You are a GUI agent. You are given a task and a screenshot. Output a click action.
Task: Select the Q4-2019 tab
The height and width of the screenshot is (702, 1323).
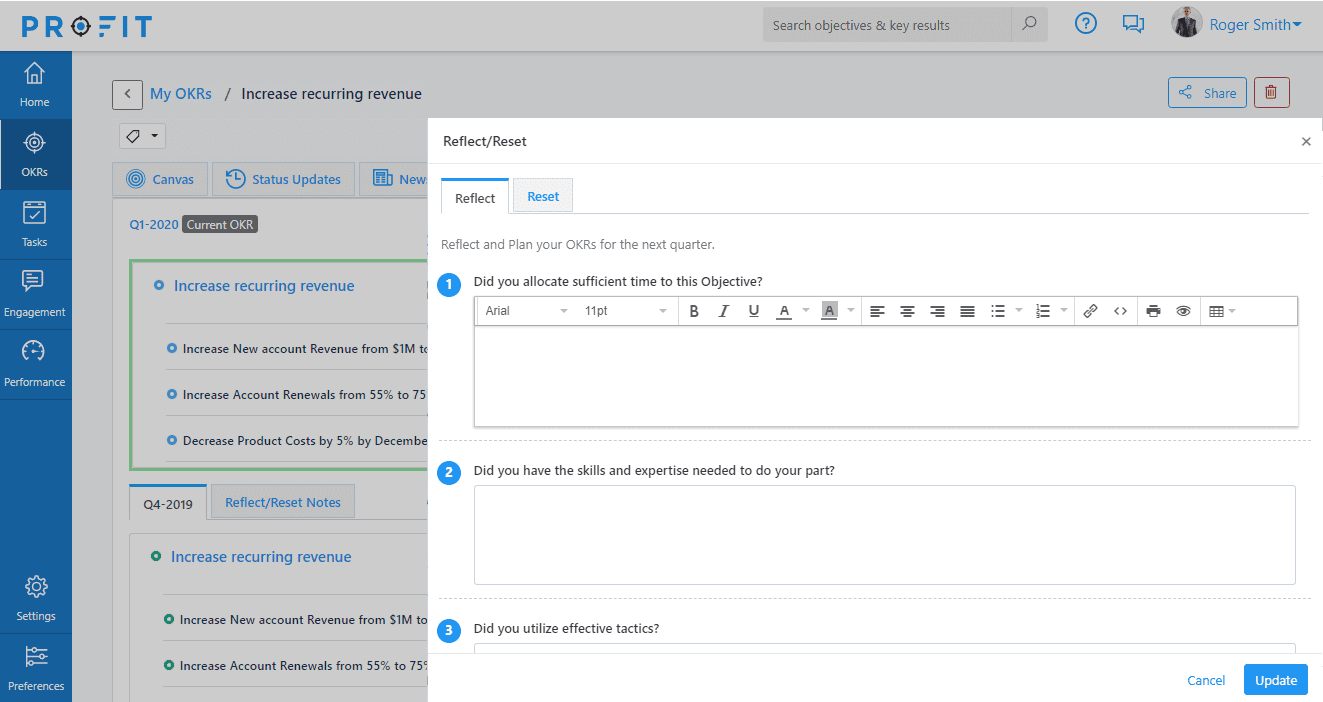[168, 503]
